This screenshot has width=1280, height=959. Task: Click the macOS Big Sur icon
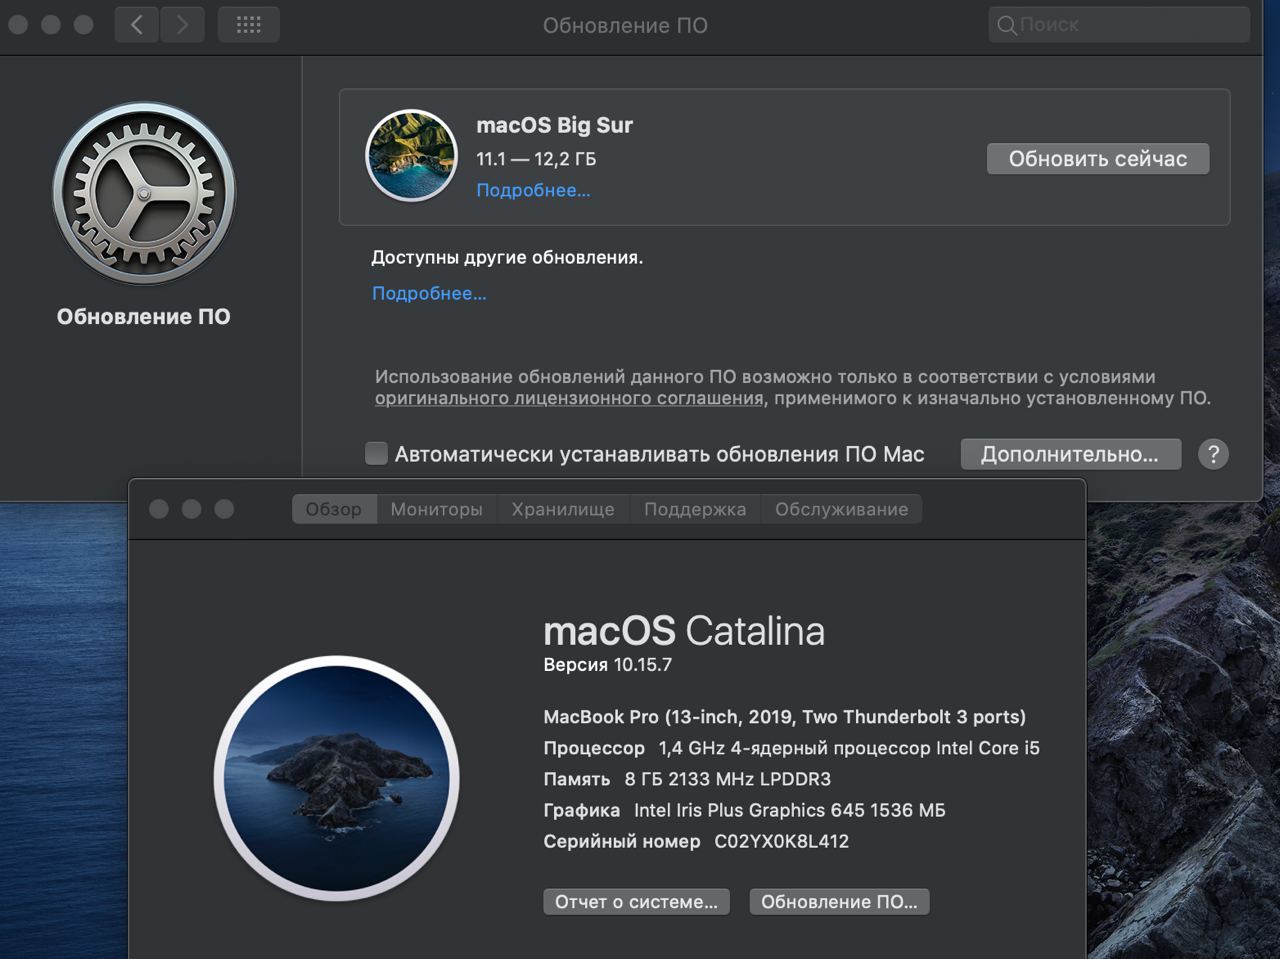(412, 156)
